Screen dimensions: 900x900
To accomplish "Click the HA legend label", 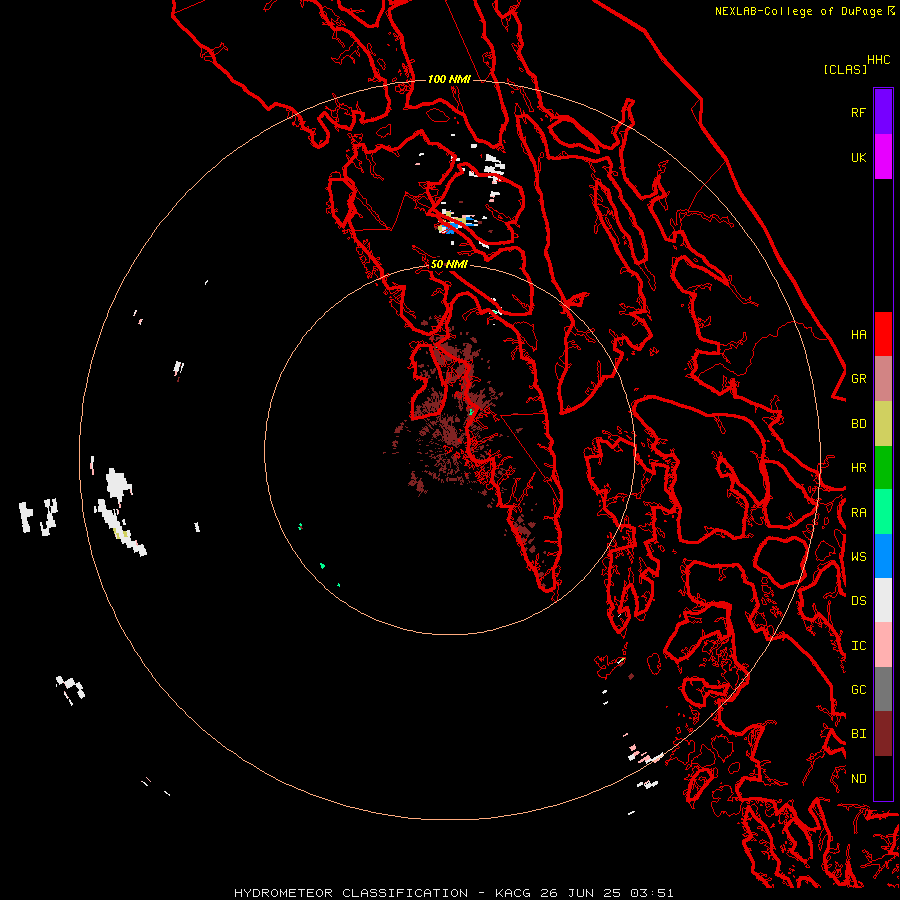I will [858, 335].
